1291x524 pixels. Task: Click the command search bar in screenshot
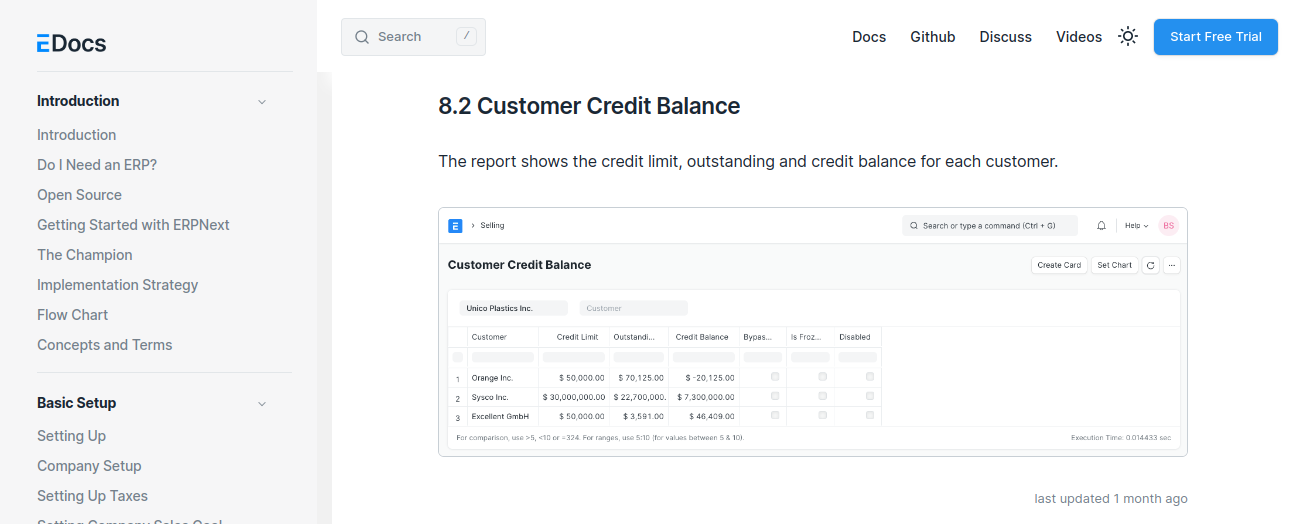point(990,226)
